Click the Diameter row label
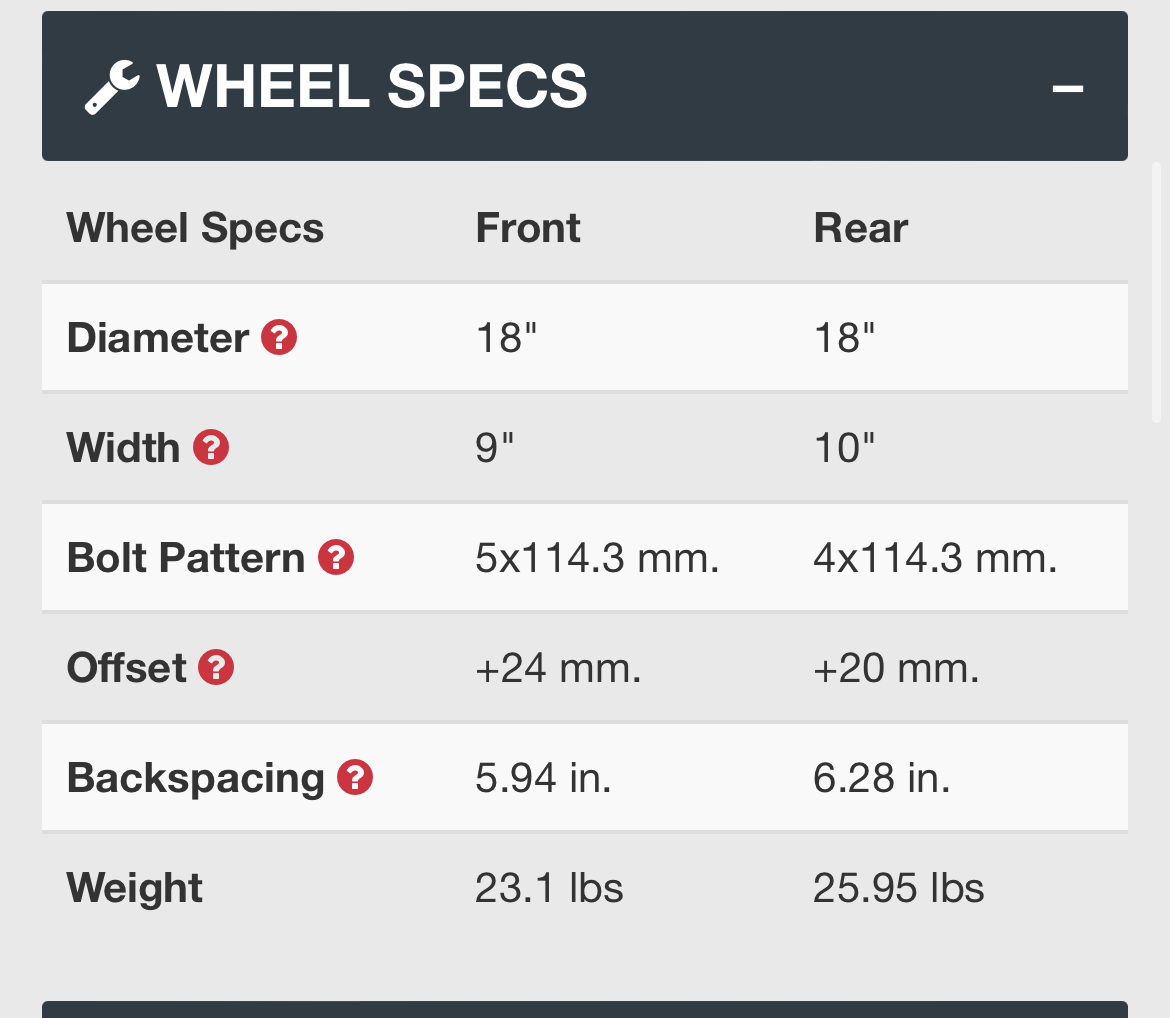 point(157,337)
